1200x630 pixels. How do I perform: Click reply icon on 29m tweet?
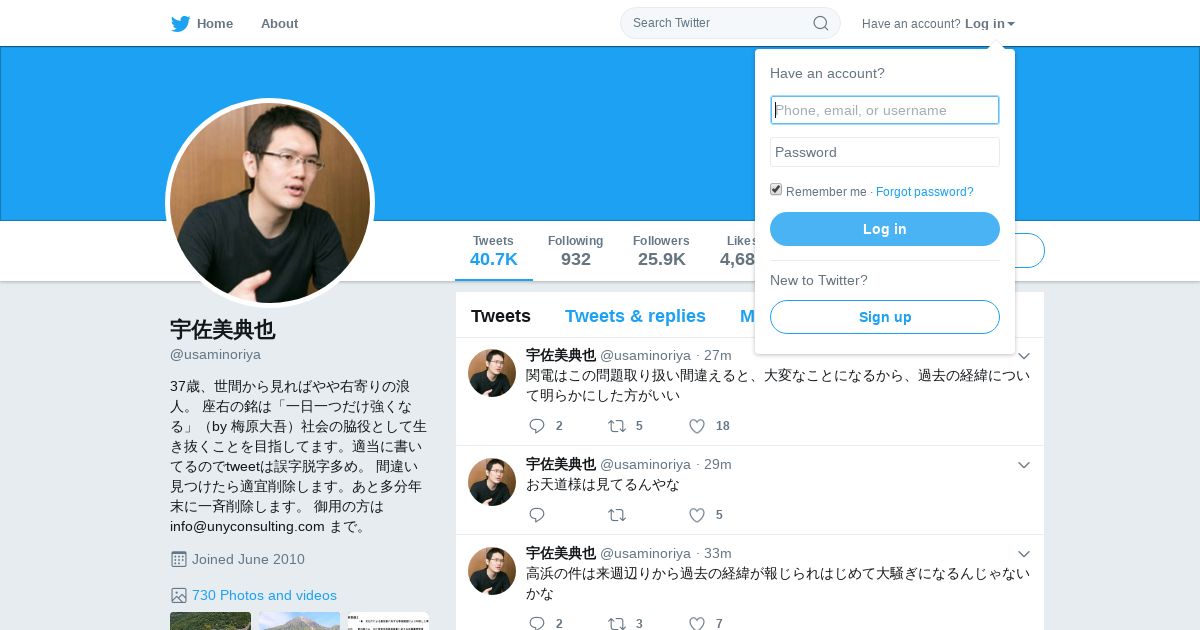click(x=537, y=515)
